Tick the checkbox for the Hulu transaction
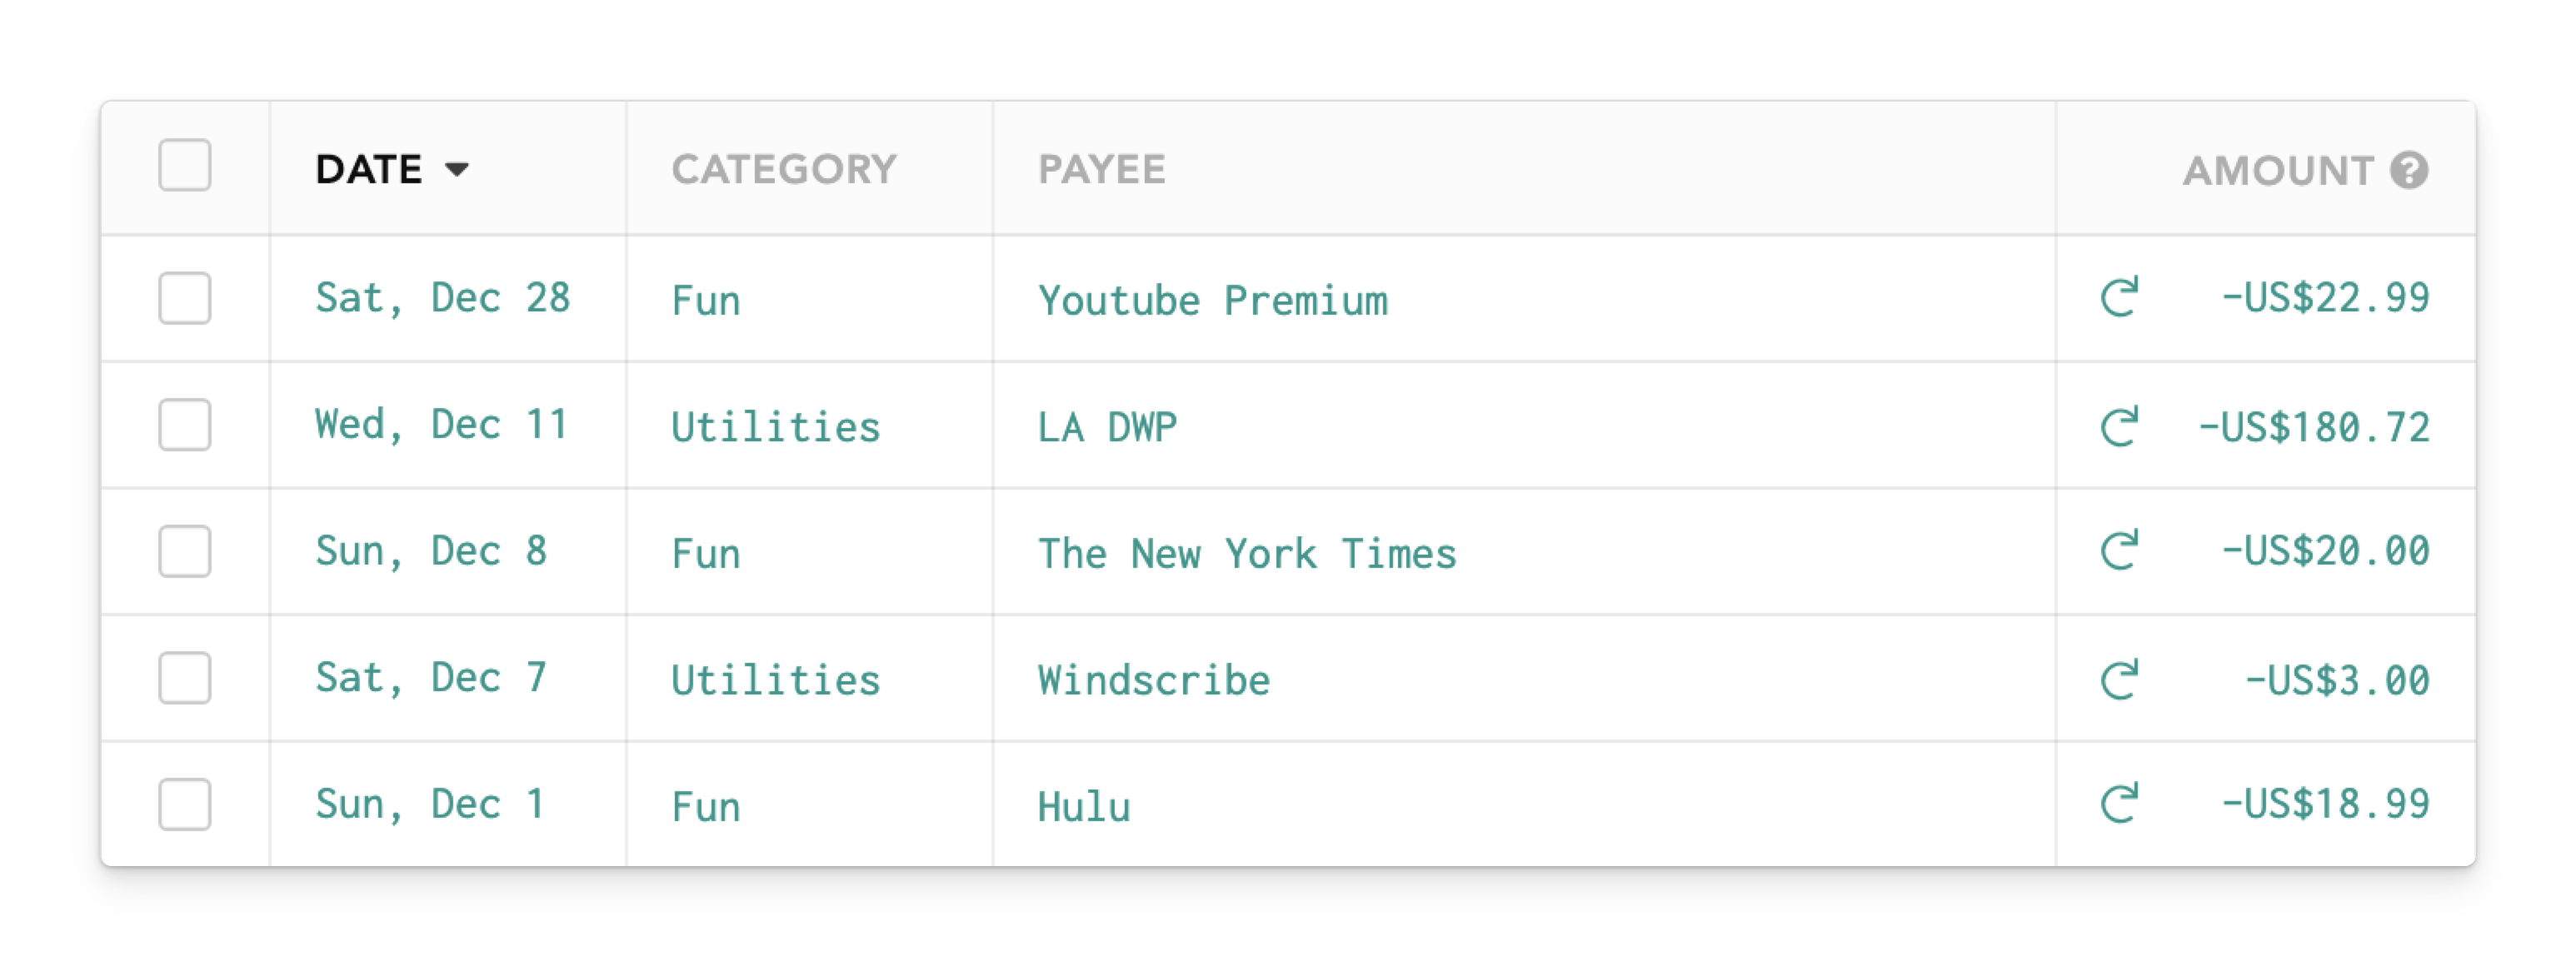2576x966 pixels. 185,804
